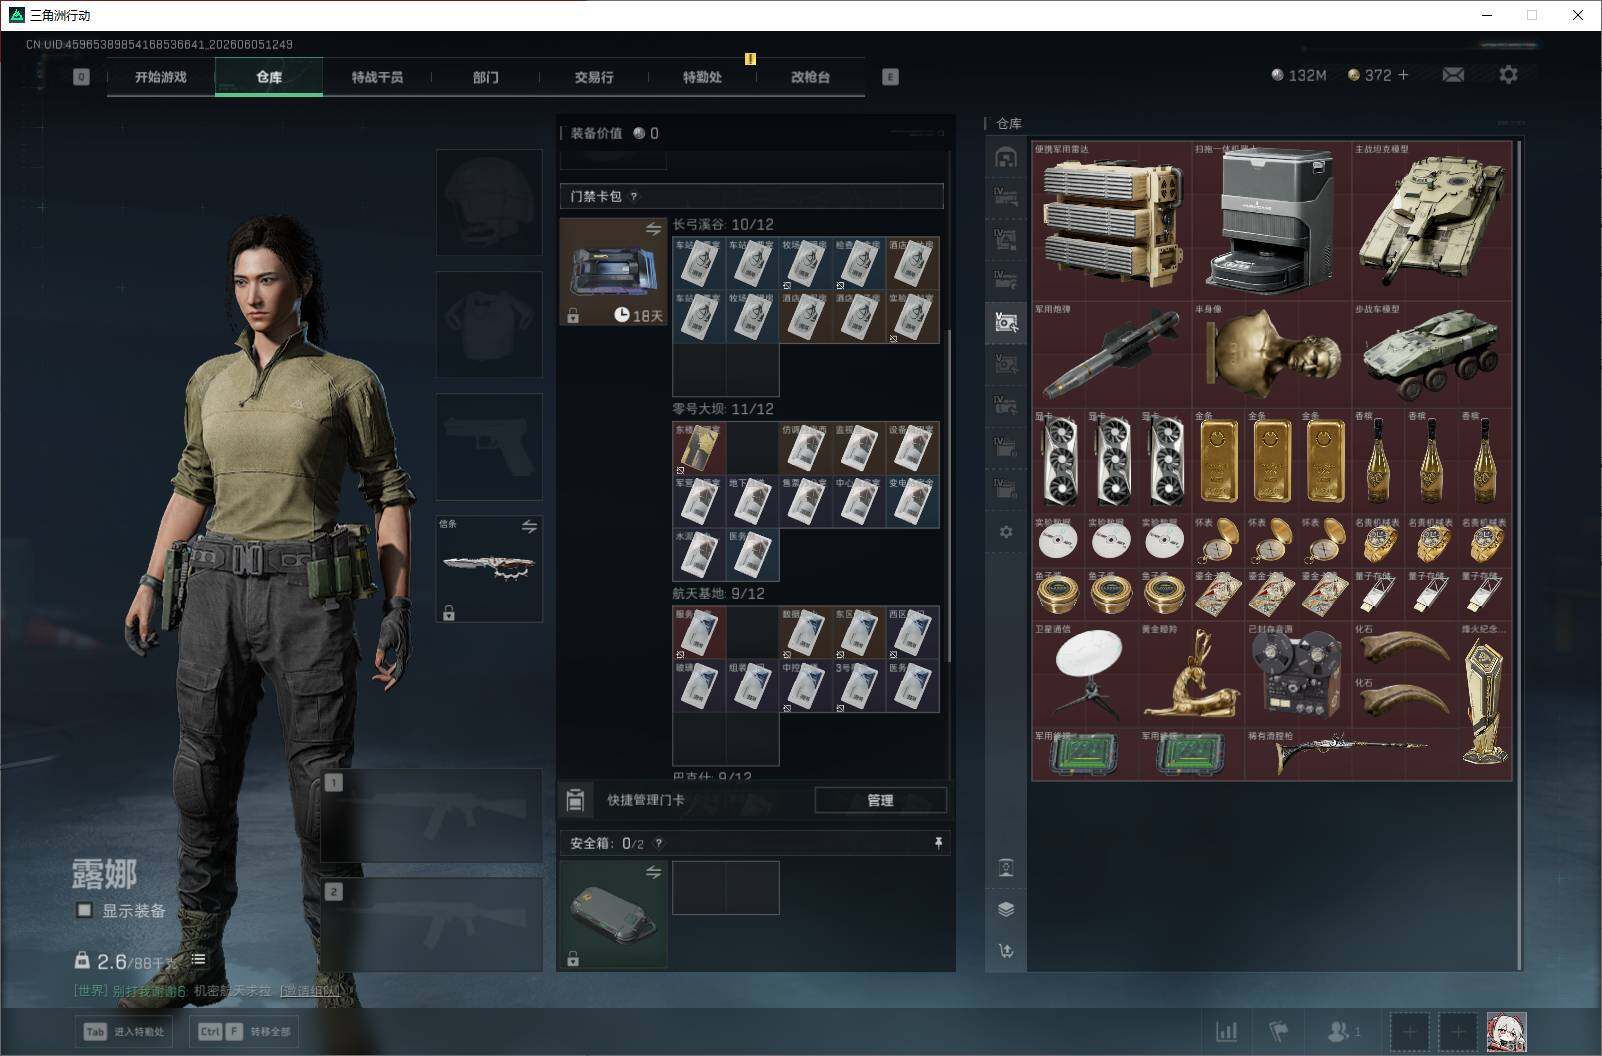Viewport: 1602px width, 1056px height.
Task: Select the 稀有滑膛枪 musket
Action: coord(1351,754)
